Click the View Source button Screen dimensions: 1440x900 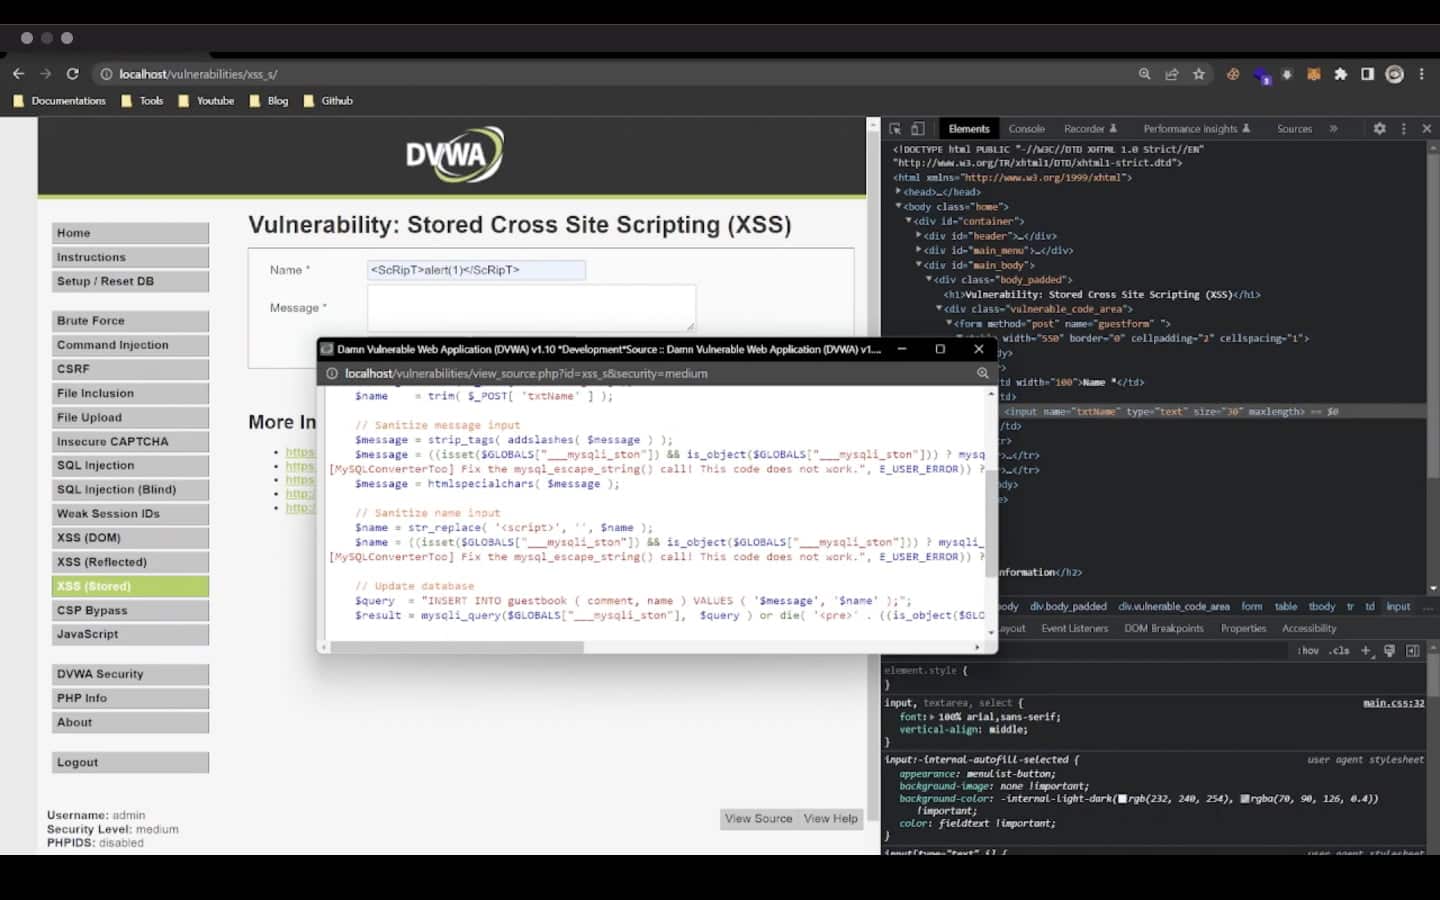(758, 818)
